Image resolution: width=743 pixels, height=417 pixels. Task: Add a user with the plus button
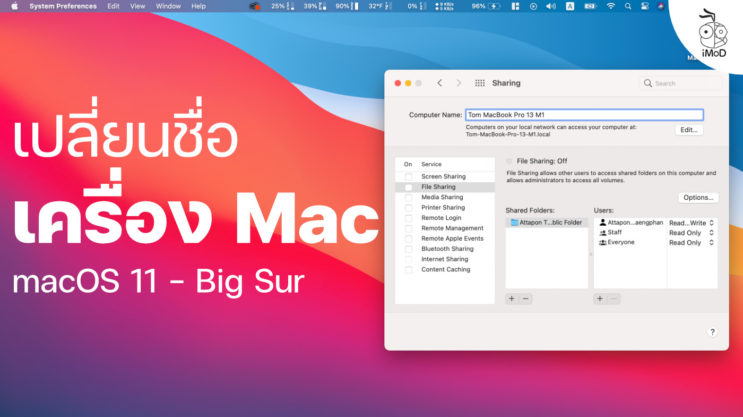click(600, 299)
